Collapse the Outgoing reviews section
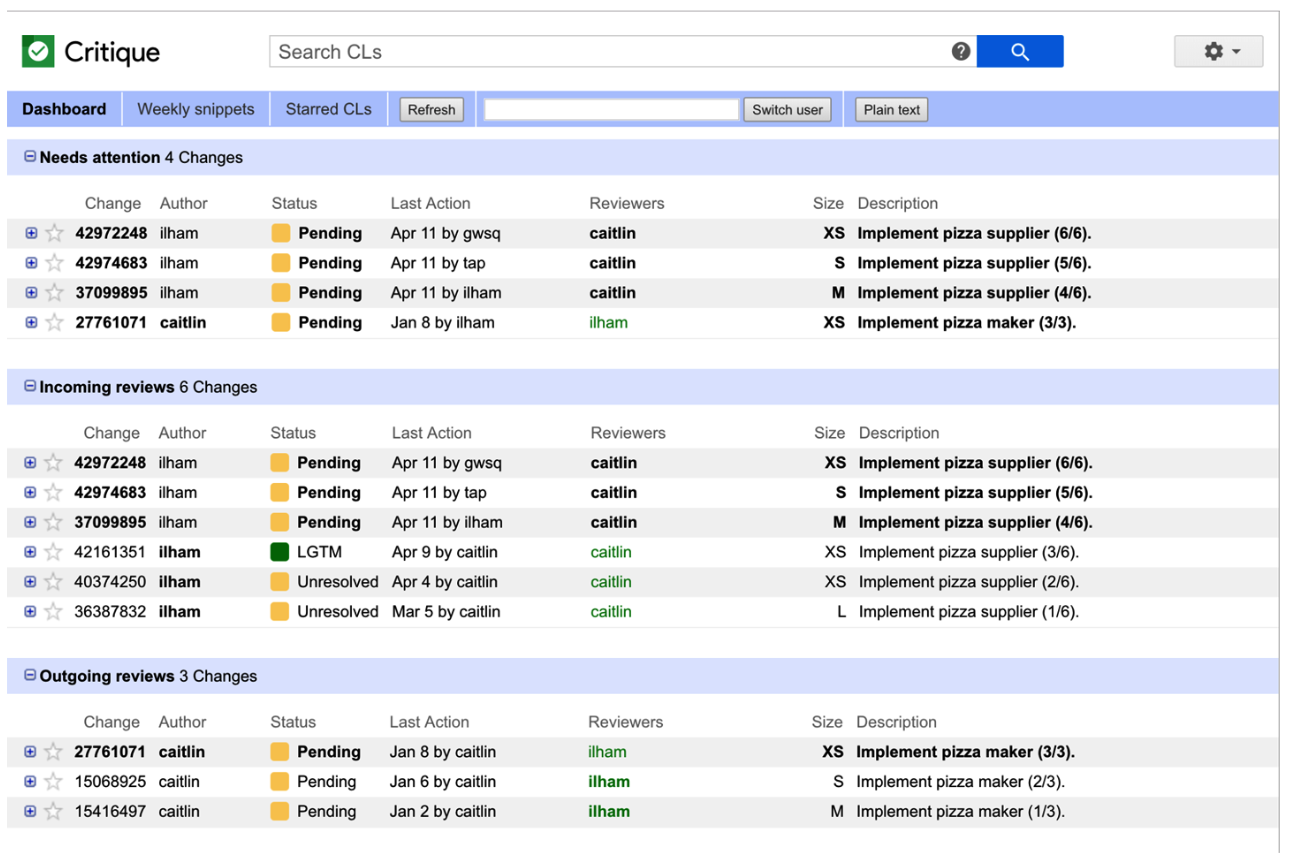Image resolution: width=1297 pixels, height=868 pixels. pos(29,675)
